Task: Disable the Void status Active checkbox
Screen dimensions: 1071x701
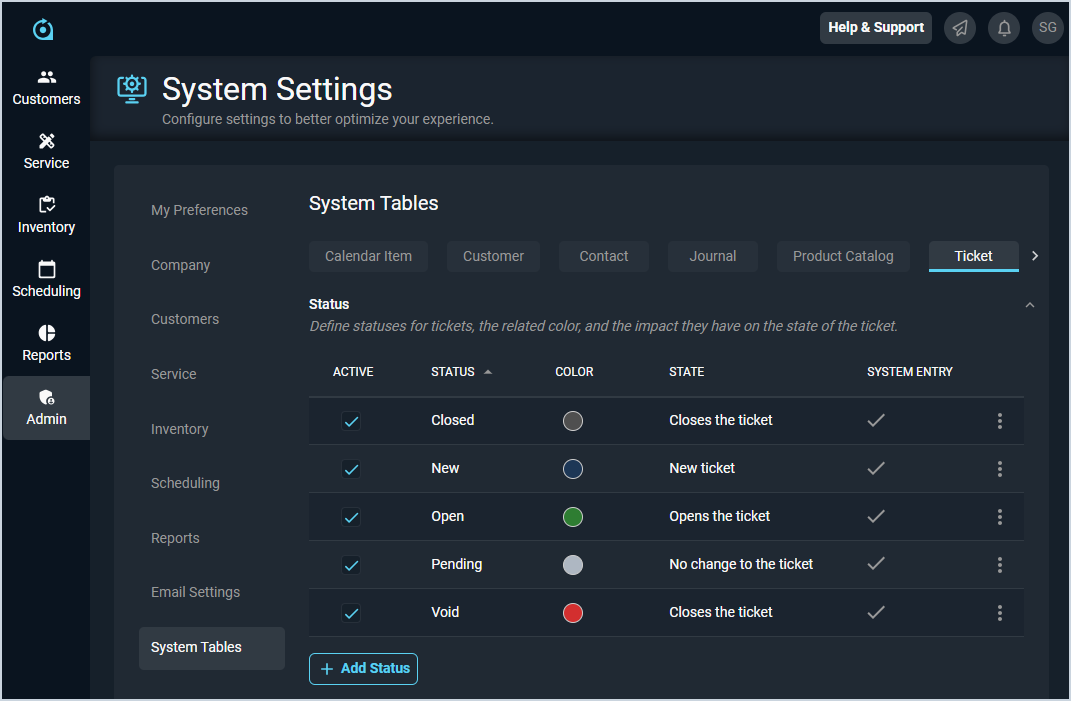Action: [x=351, y=613]
